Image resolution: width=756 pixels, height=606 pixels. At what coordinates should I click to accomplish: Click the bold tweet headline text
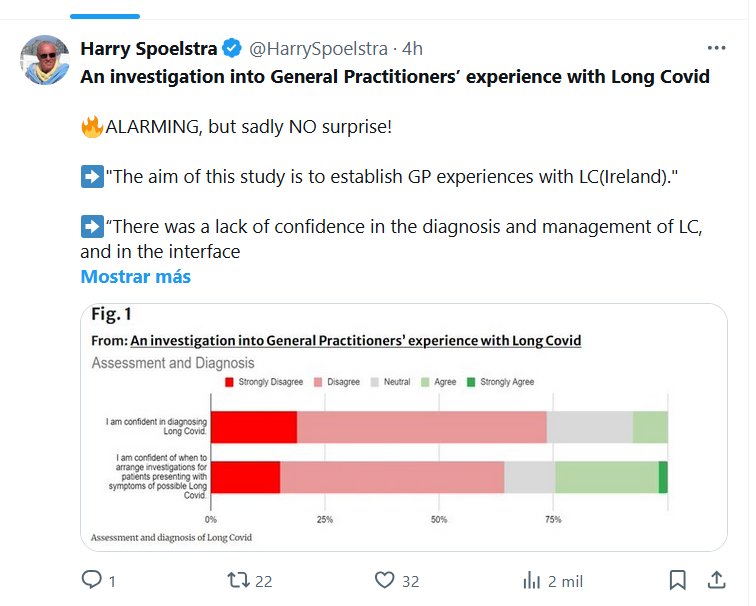(395, 76)
